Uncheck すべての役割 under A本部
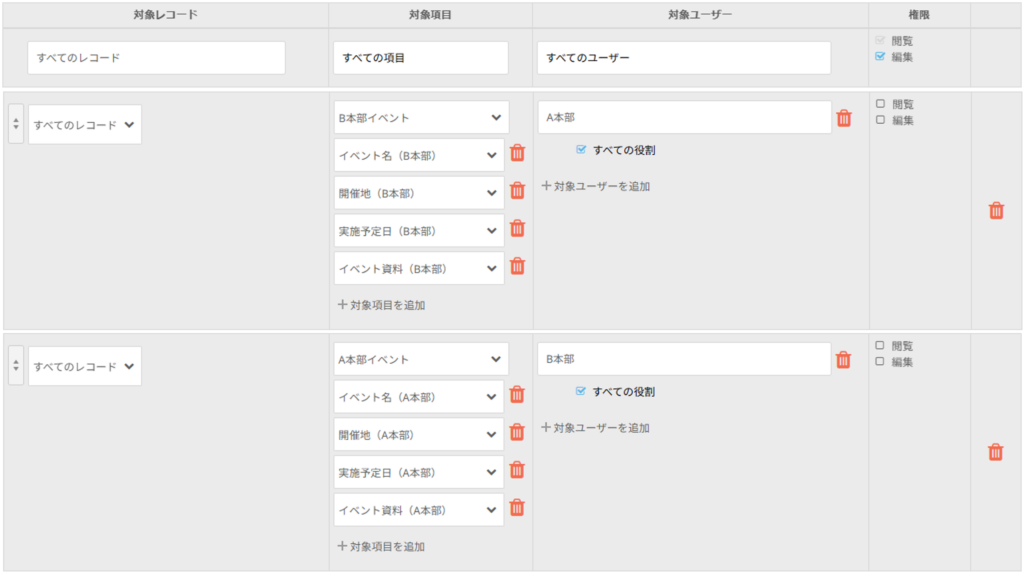 pos(581,150)
